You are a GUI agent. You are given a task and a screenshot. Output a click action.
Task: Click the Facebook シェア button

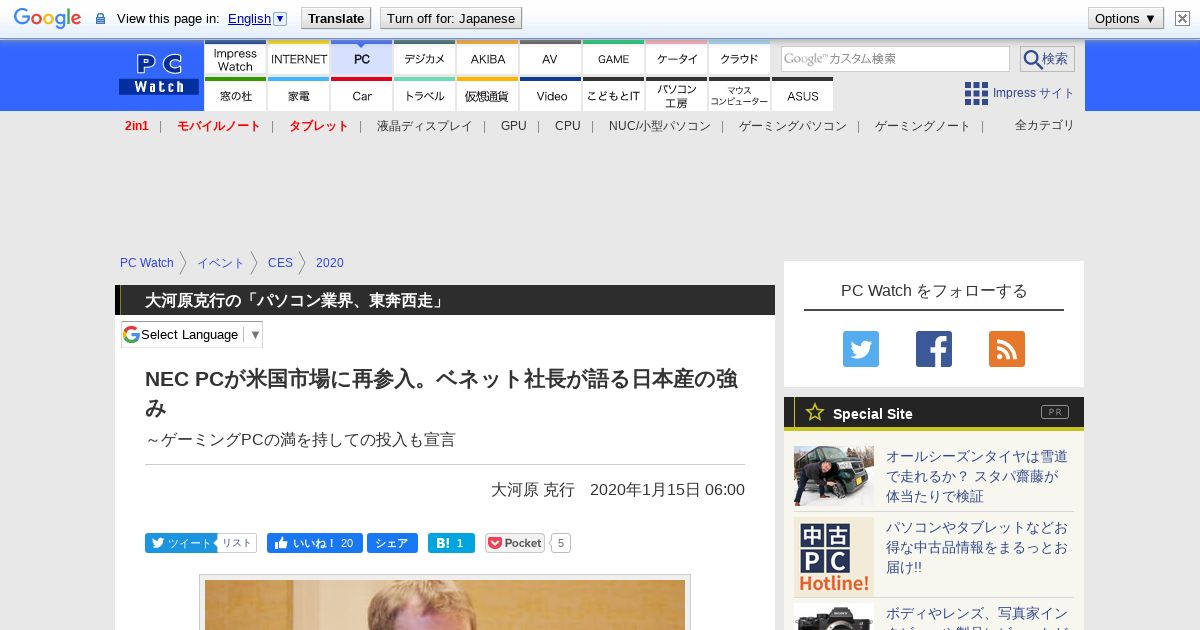(x=392, y=543)
